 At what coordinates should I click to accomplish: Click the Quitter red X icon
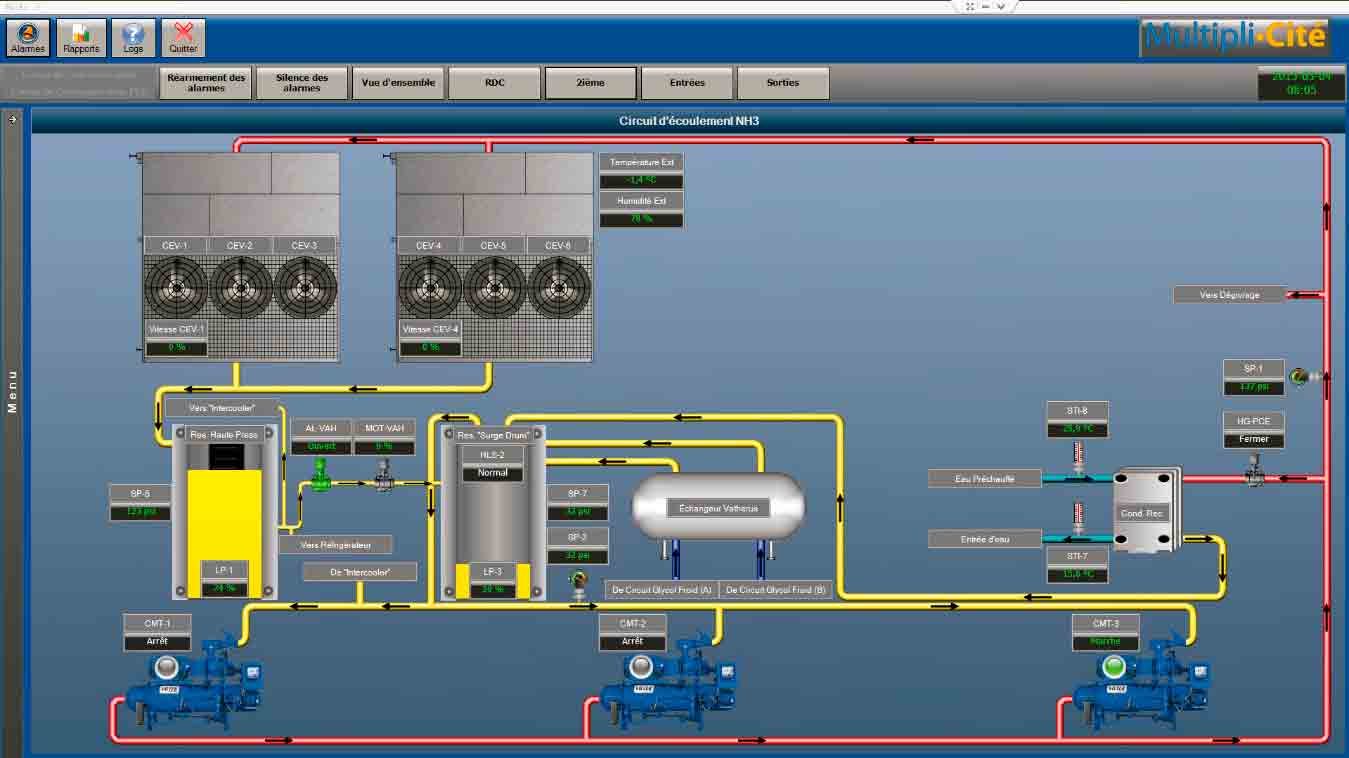pyautogui.click(x=183, y=38)
